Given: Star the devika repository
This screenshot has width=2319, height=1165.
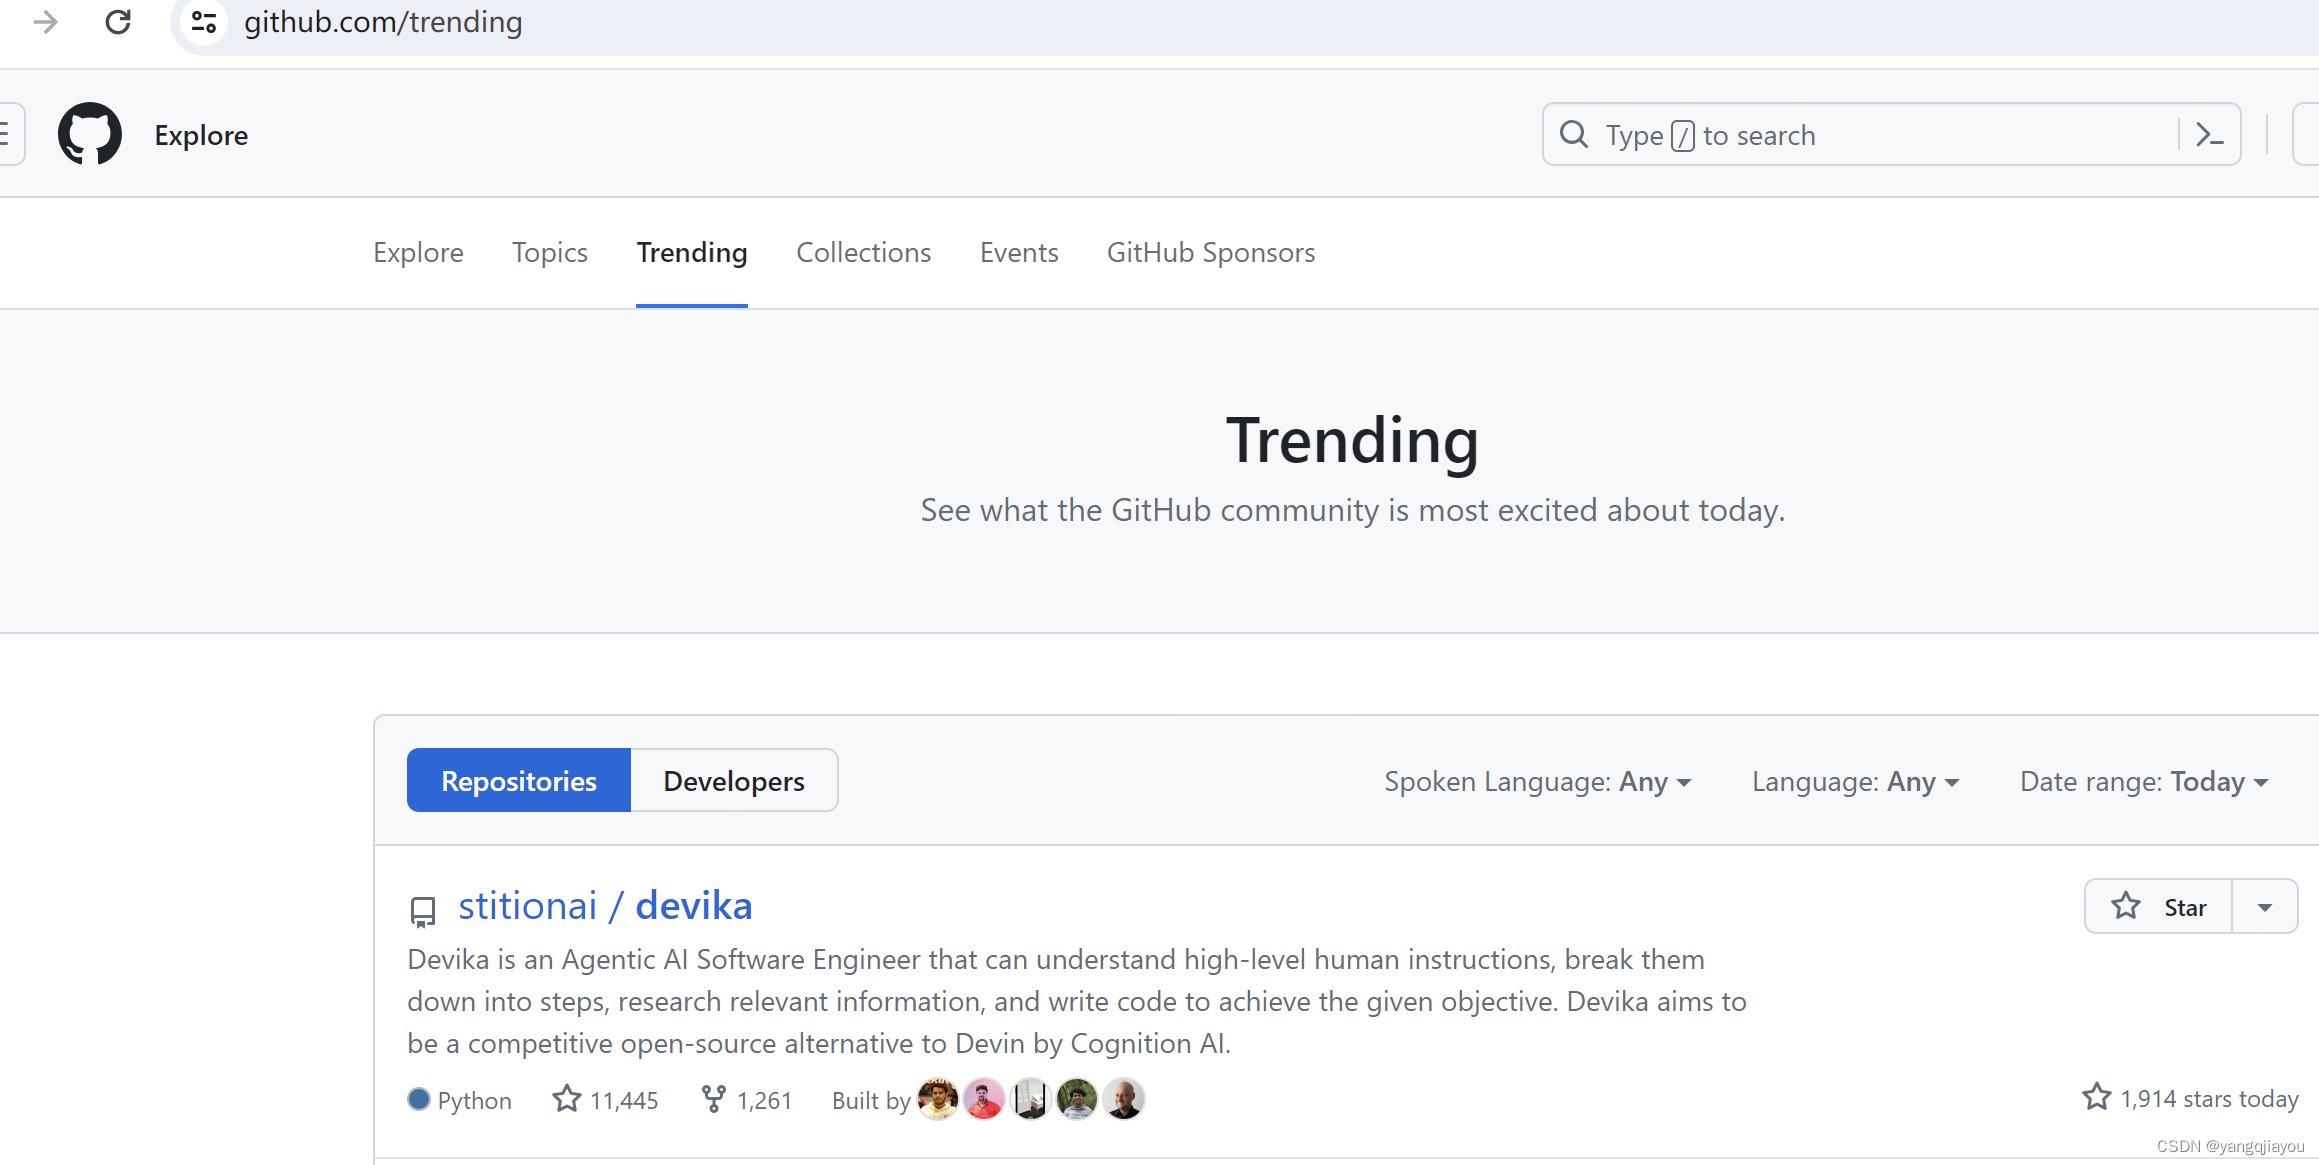Looking at the screenshot, I should click(2158, 906).
